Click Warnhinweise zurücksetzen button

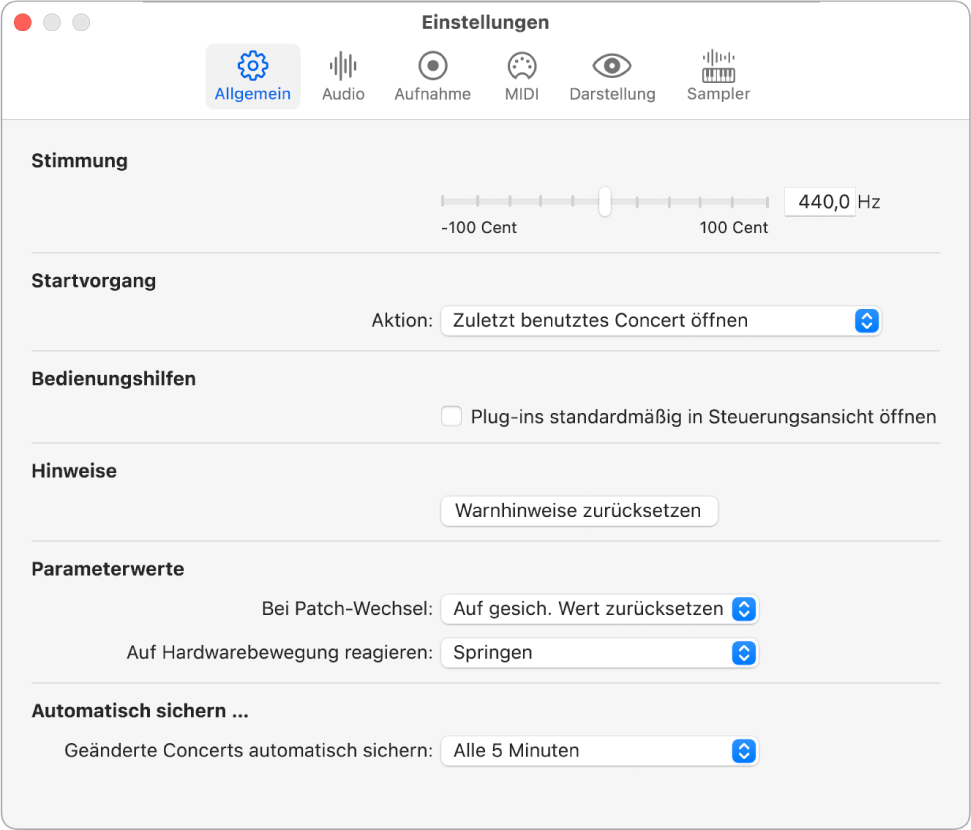(x=579, y=511)
